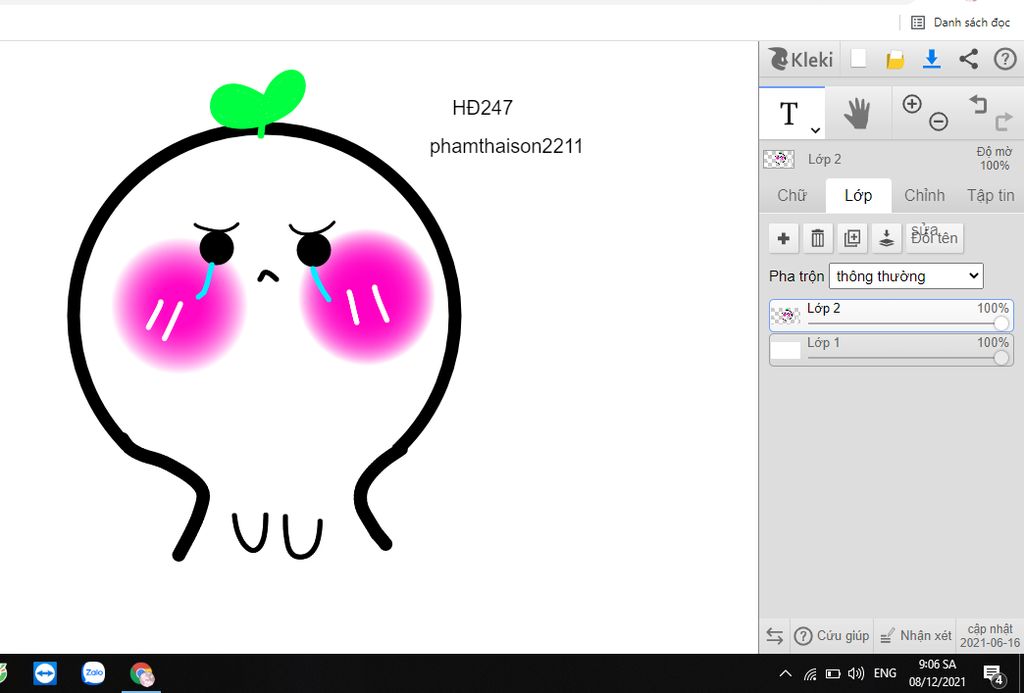Open the Danh sách đọc reading list
Screen dimensions: 1024x693
[x=961, y=22]
